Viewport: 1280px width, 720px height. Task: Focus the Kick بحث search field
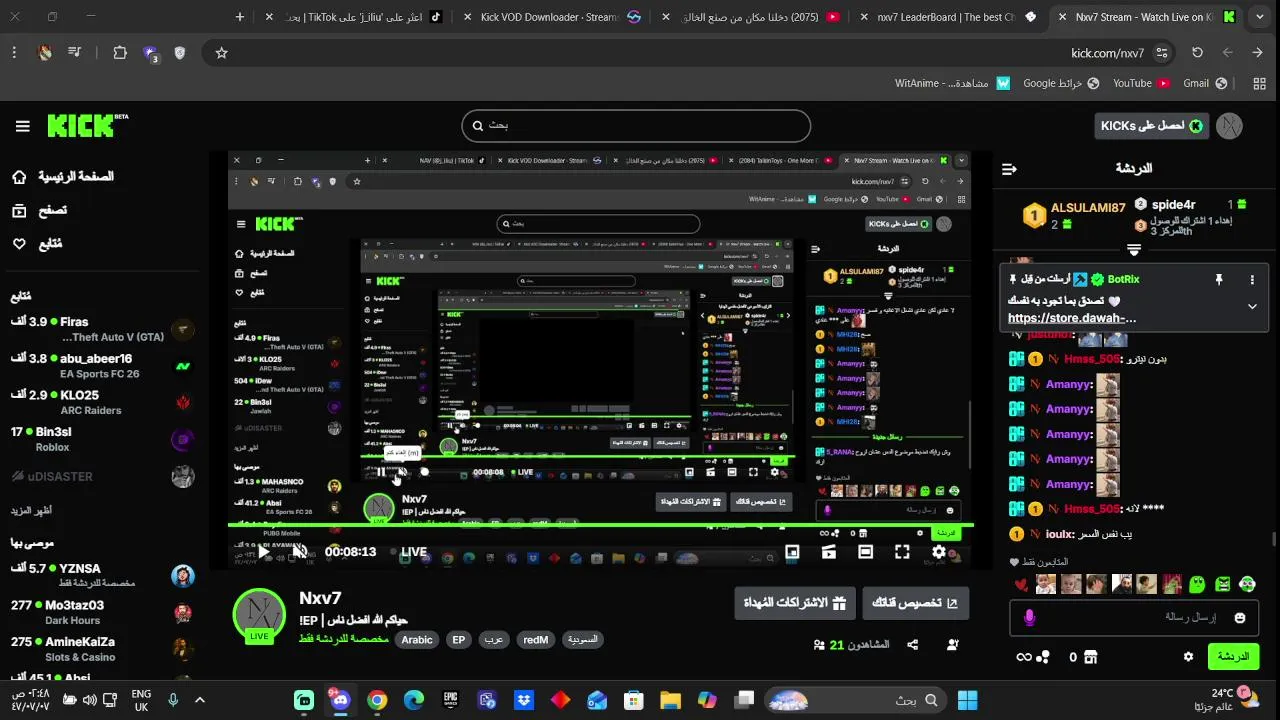[x=636, y=125]
